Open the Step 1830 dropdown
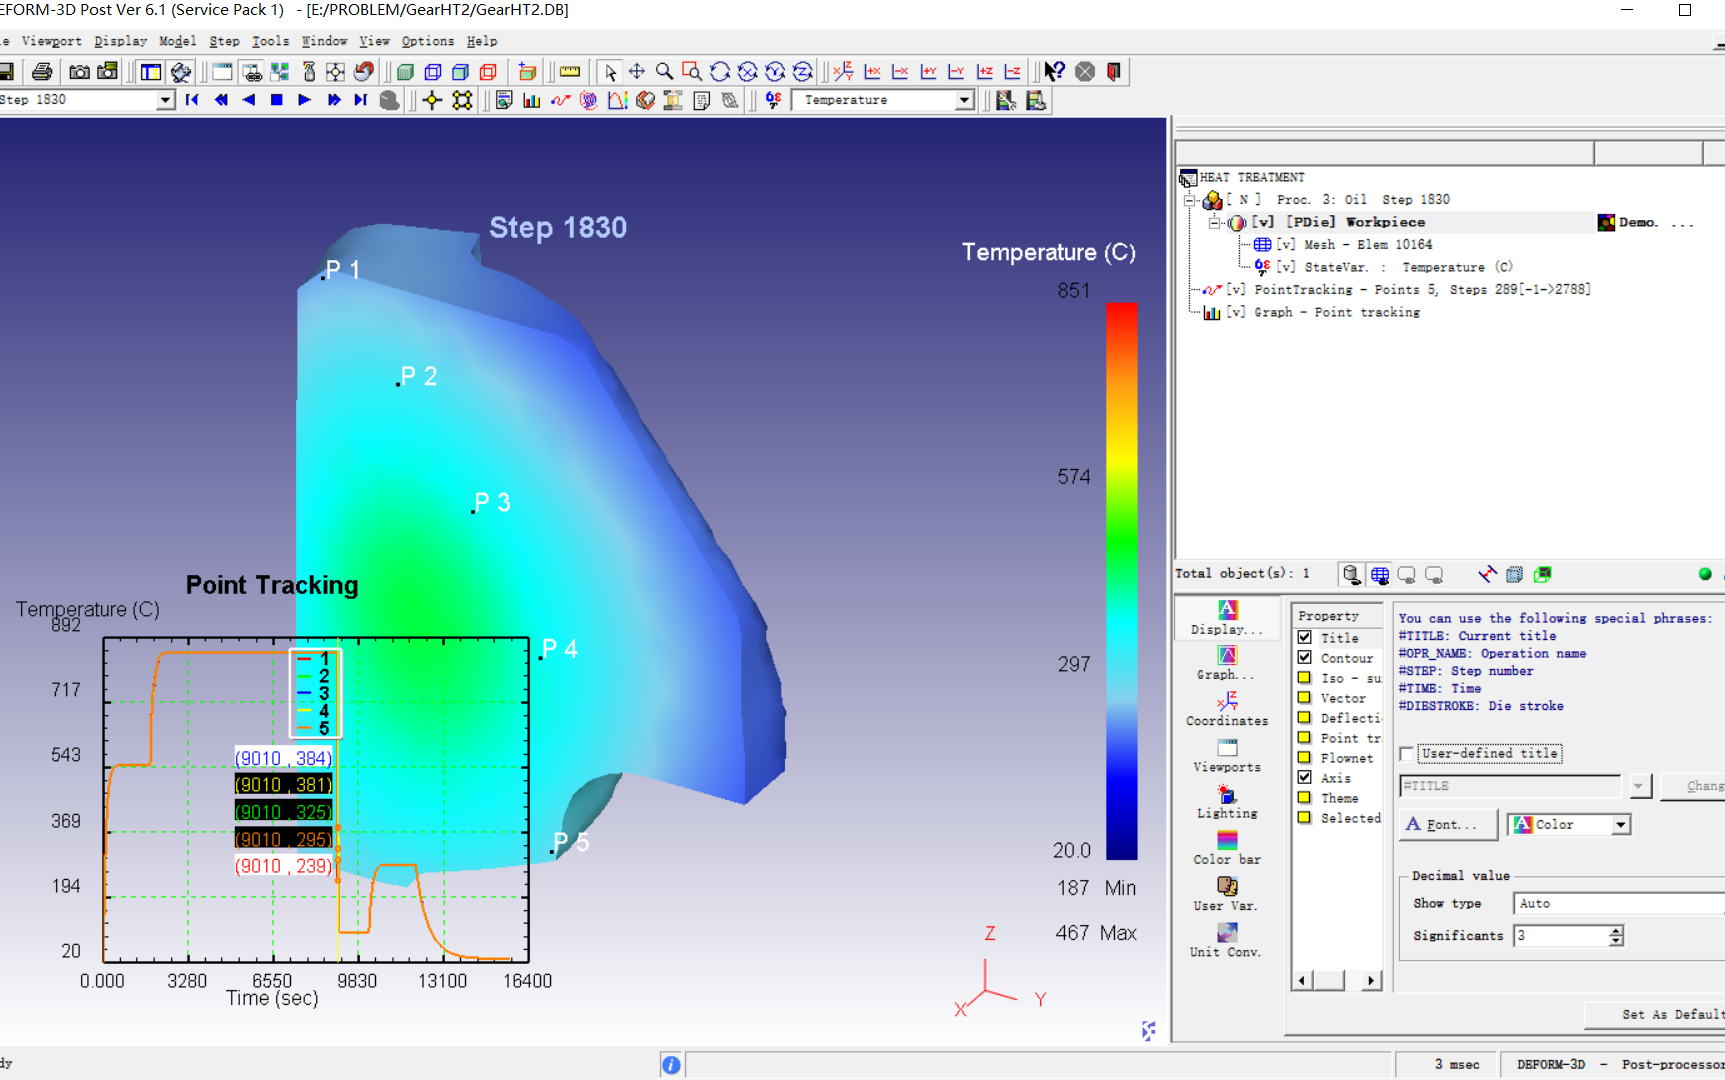Image resolution: width=1725 pixels, height=1080 pixels. (x=165, y=100)
